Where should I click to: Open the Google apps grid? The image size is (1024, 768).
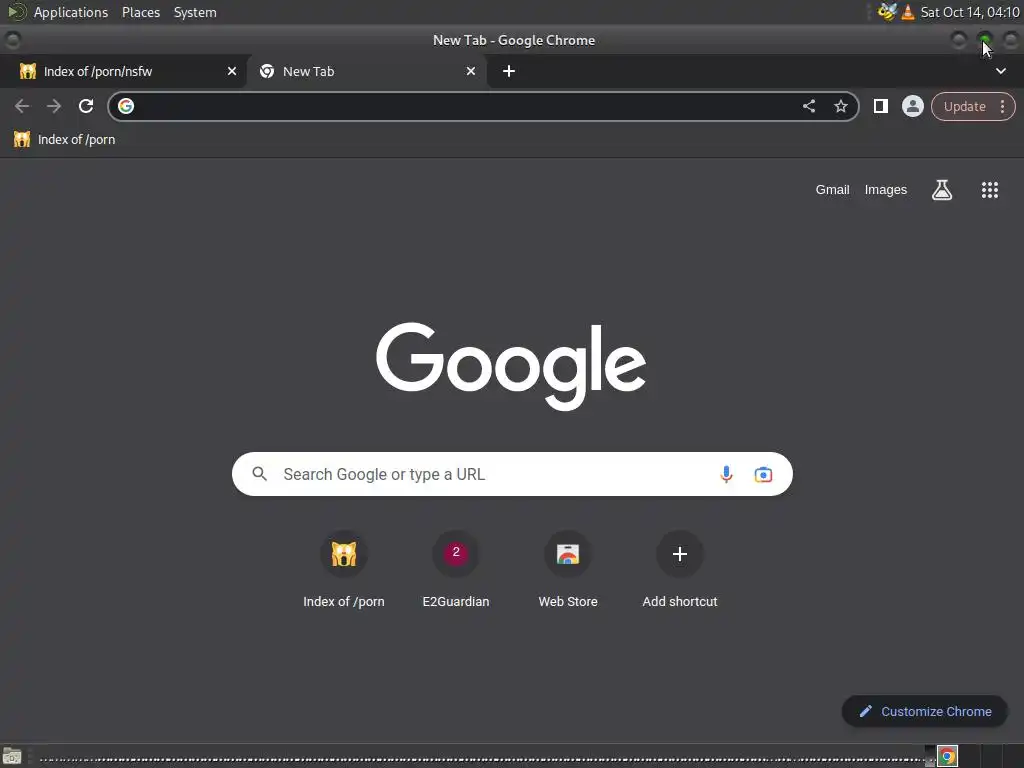[989, 190]
